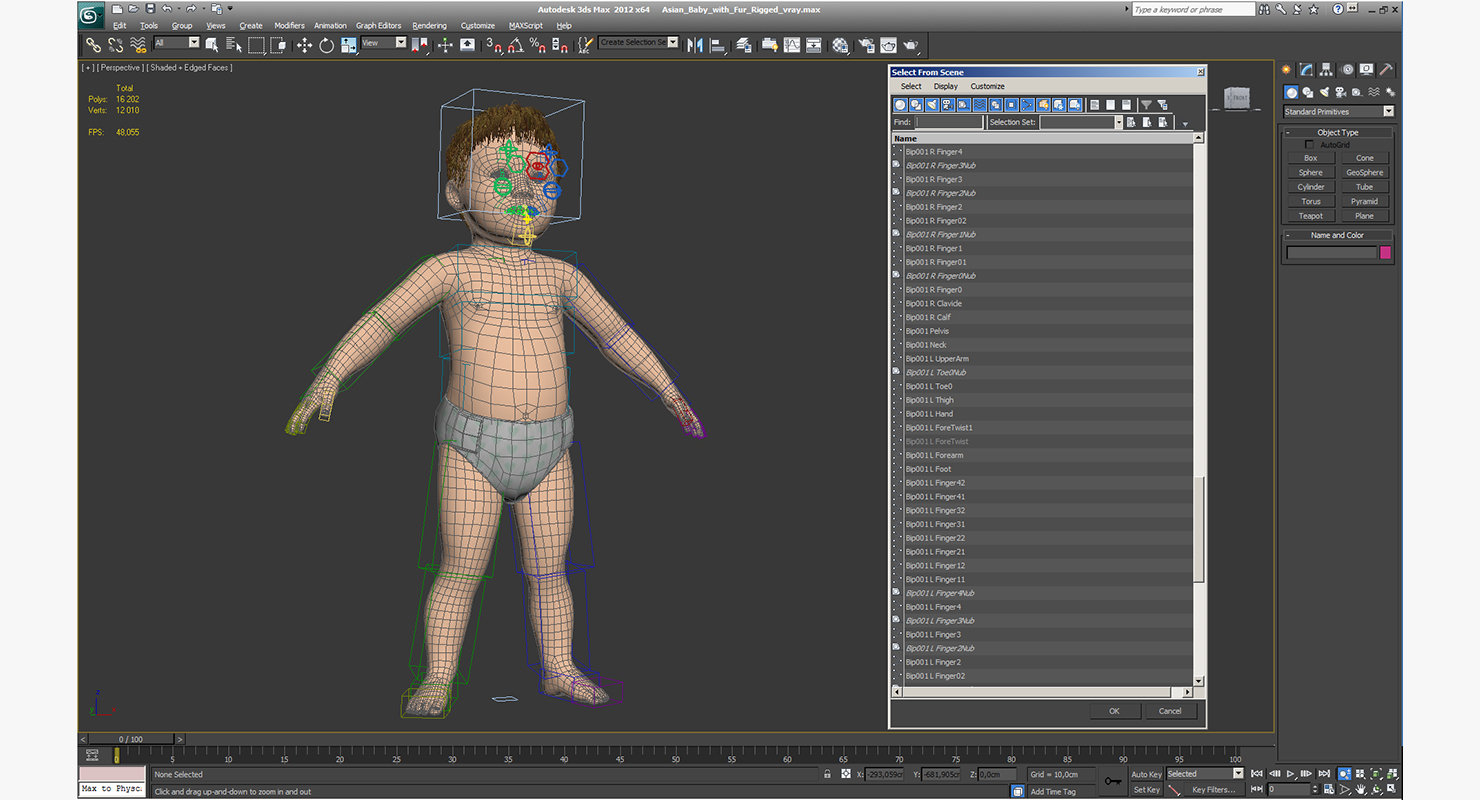
Task: Toggle Set Key mode
Action: [x=1147, y=789]
